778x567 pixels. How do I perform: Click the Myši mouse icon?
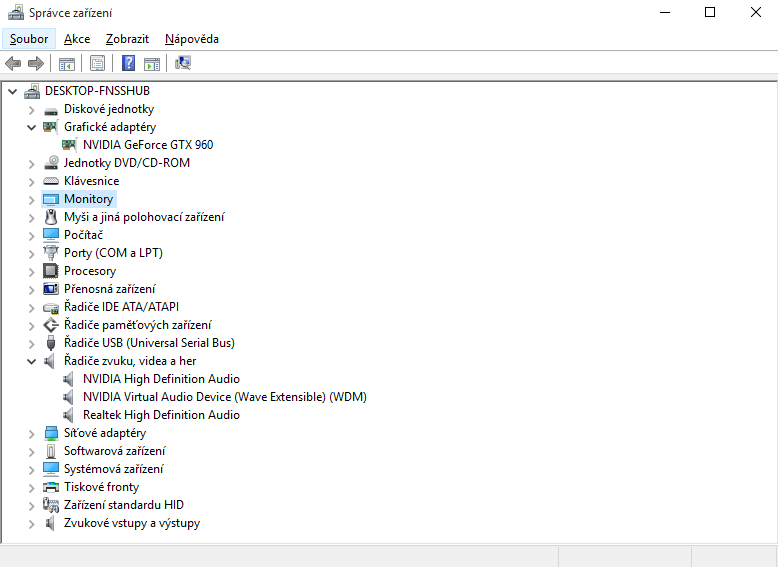pyautogui.click(x=51, y=217)
